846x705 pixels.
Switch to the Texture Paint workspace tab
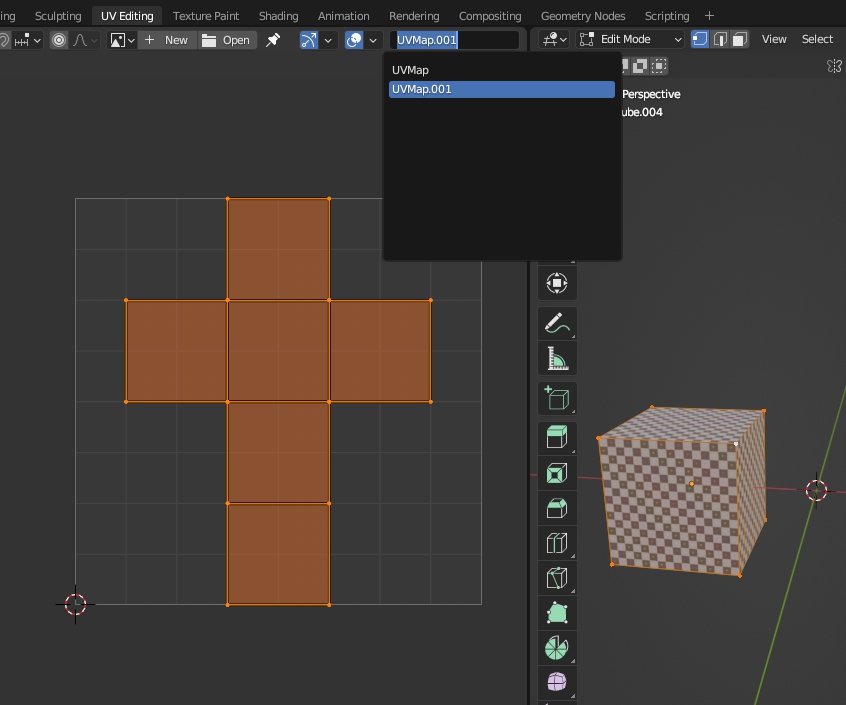click(x=206, y=16)
